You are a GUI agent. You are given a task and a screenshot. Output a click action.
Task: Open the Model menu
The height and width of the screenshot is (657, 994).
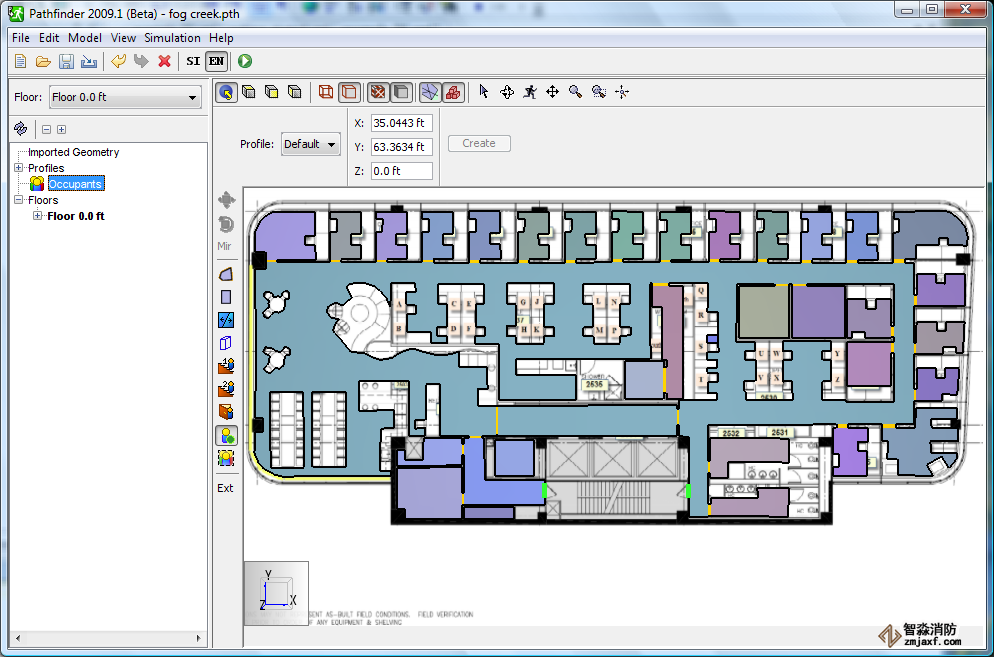pos(85,38)
